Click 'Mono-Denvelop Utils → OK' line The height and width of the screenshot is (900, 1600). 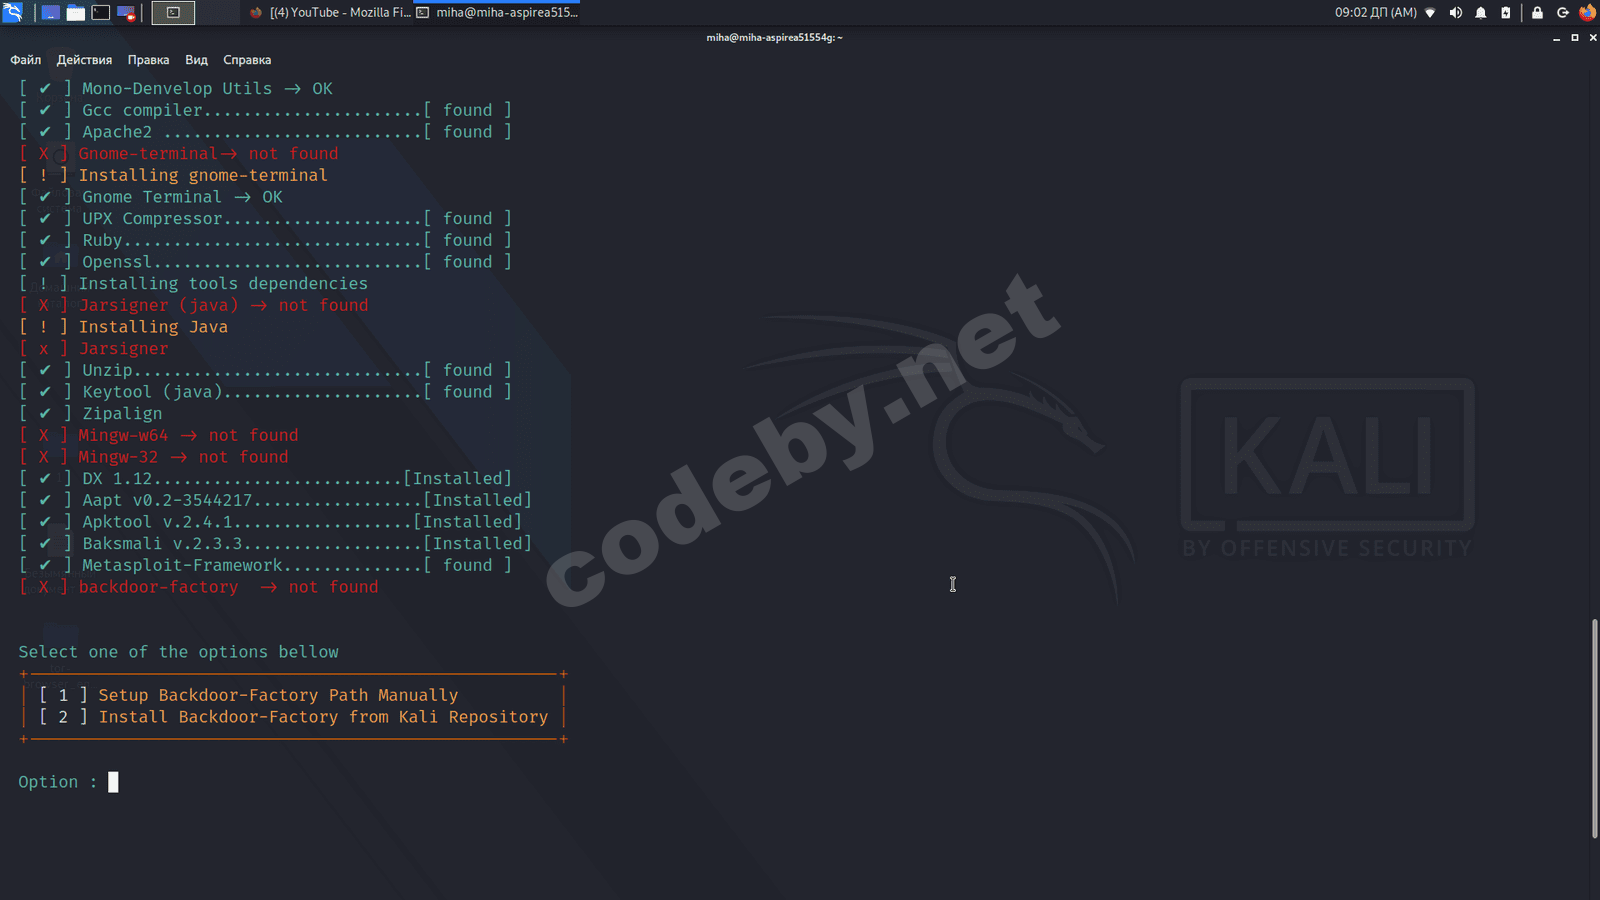click(176, 88)
